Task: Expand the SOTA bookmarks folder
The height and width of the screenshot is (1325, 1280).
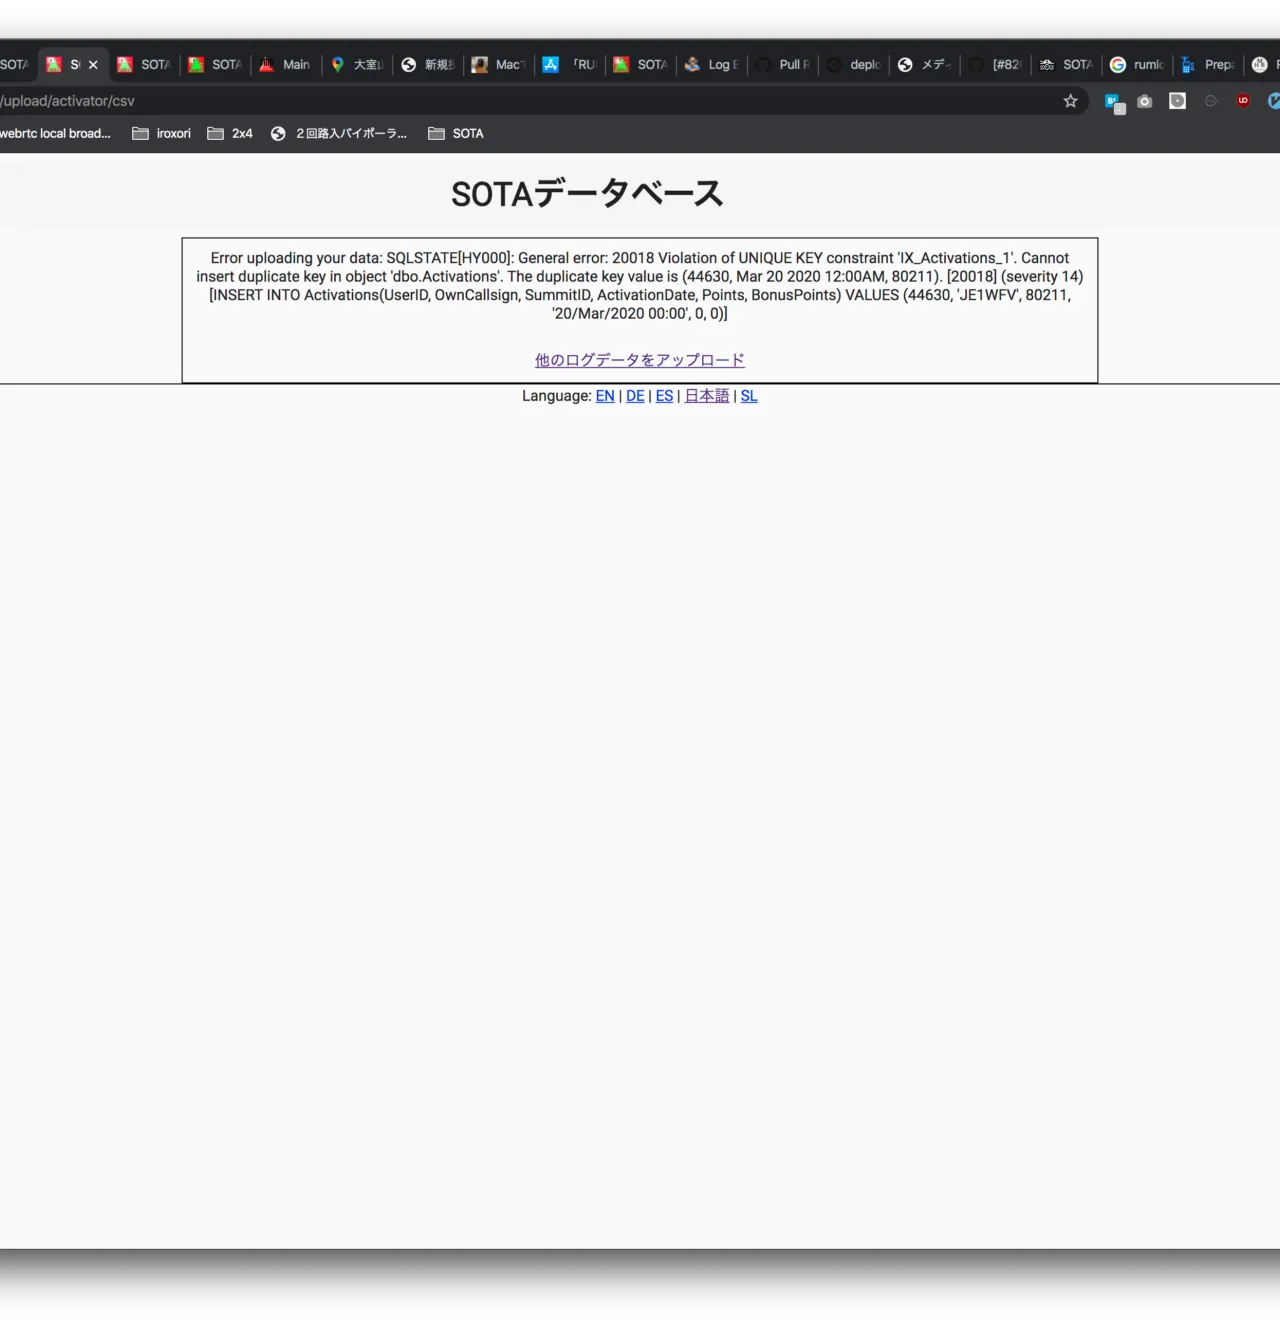Action: click(x=456, y=134)
